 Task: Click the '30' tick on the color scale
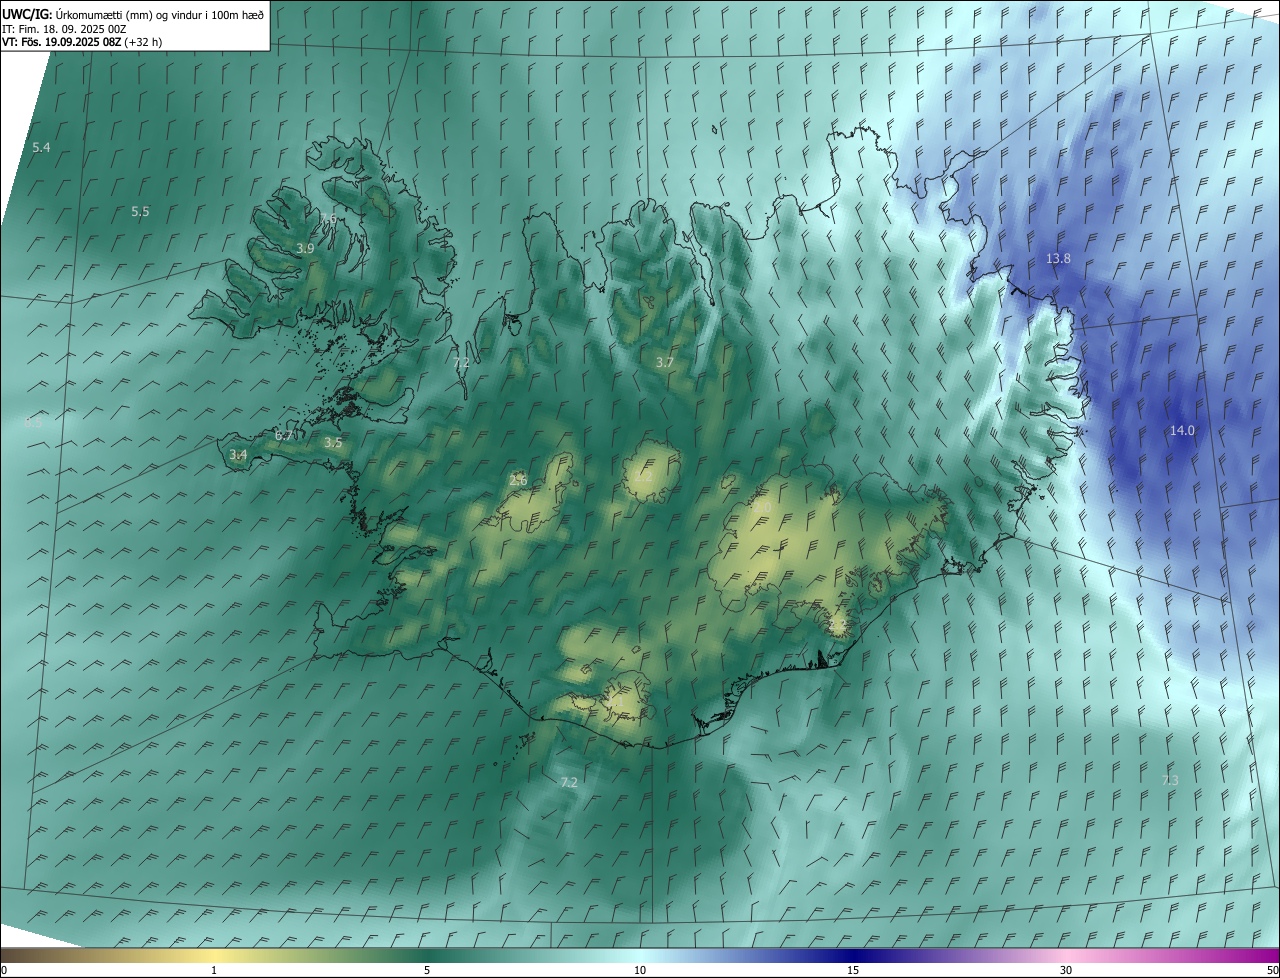click(x=1066, y=970)
